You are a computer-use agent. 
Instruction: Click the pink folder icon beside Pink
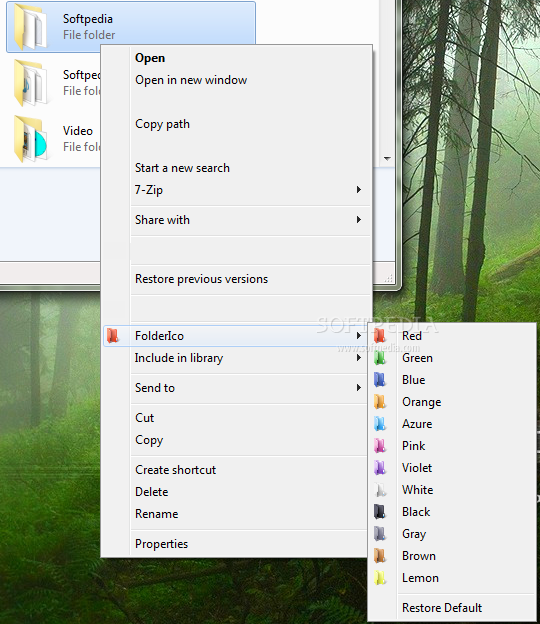(x=380, y=445)
